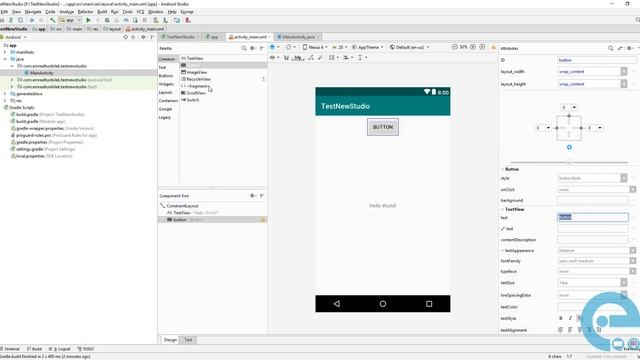
Task: Search attributes with magnifier icon
Action: click(611, 48)
